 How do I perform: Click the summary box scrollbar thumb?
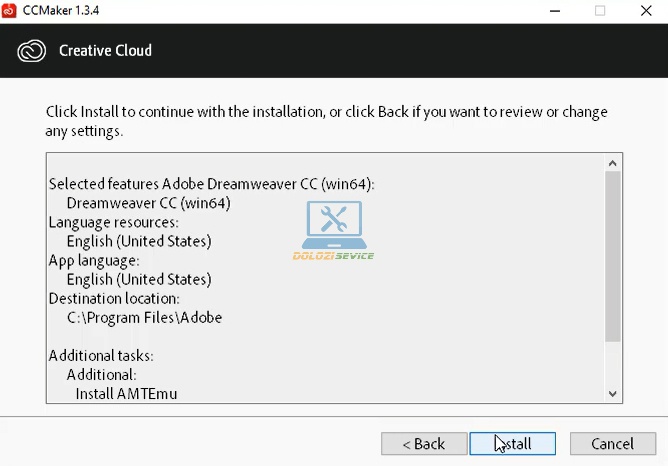point(613,257)
